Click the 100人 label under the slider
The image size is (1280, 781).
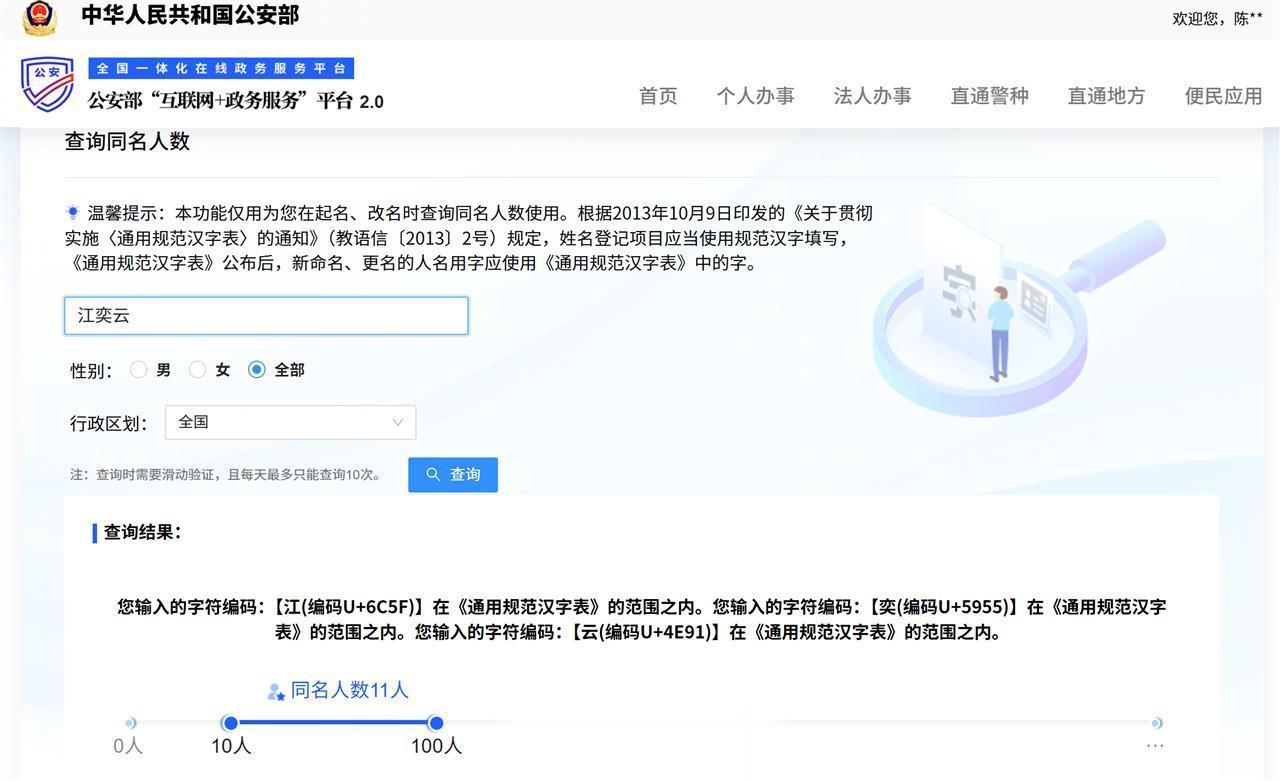coord(436,746)
